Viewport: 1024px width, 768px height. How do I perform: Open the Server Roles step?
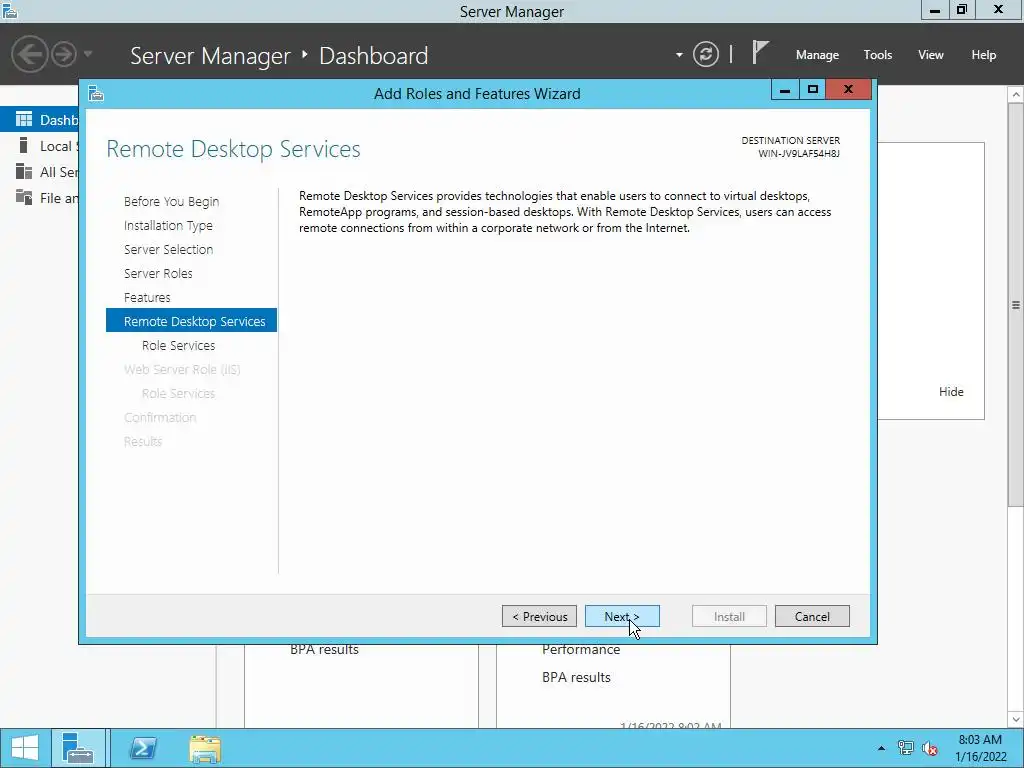[x=158, y=274]
